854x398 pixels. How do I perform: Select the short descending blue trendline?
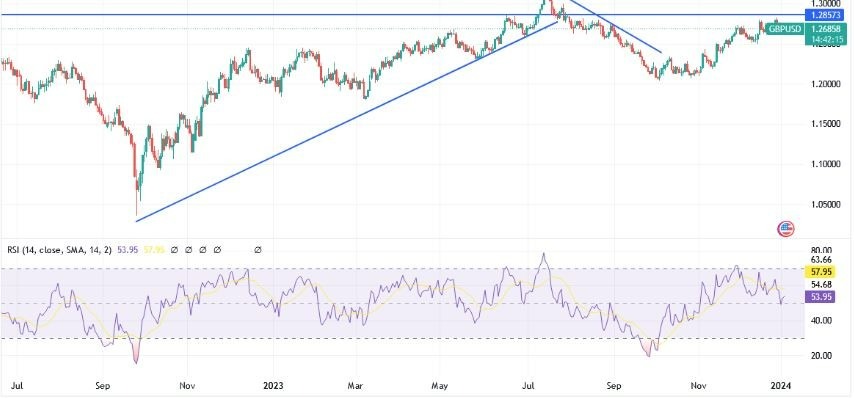(615, 27)
